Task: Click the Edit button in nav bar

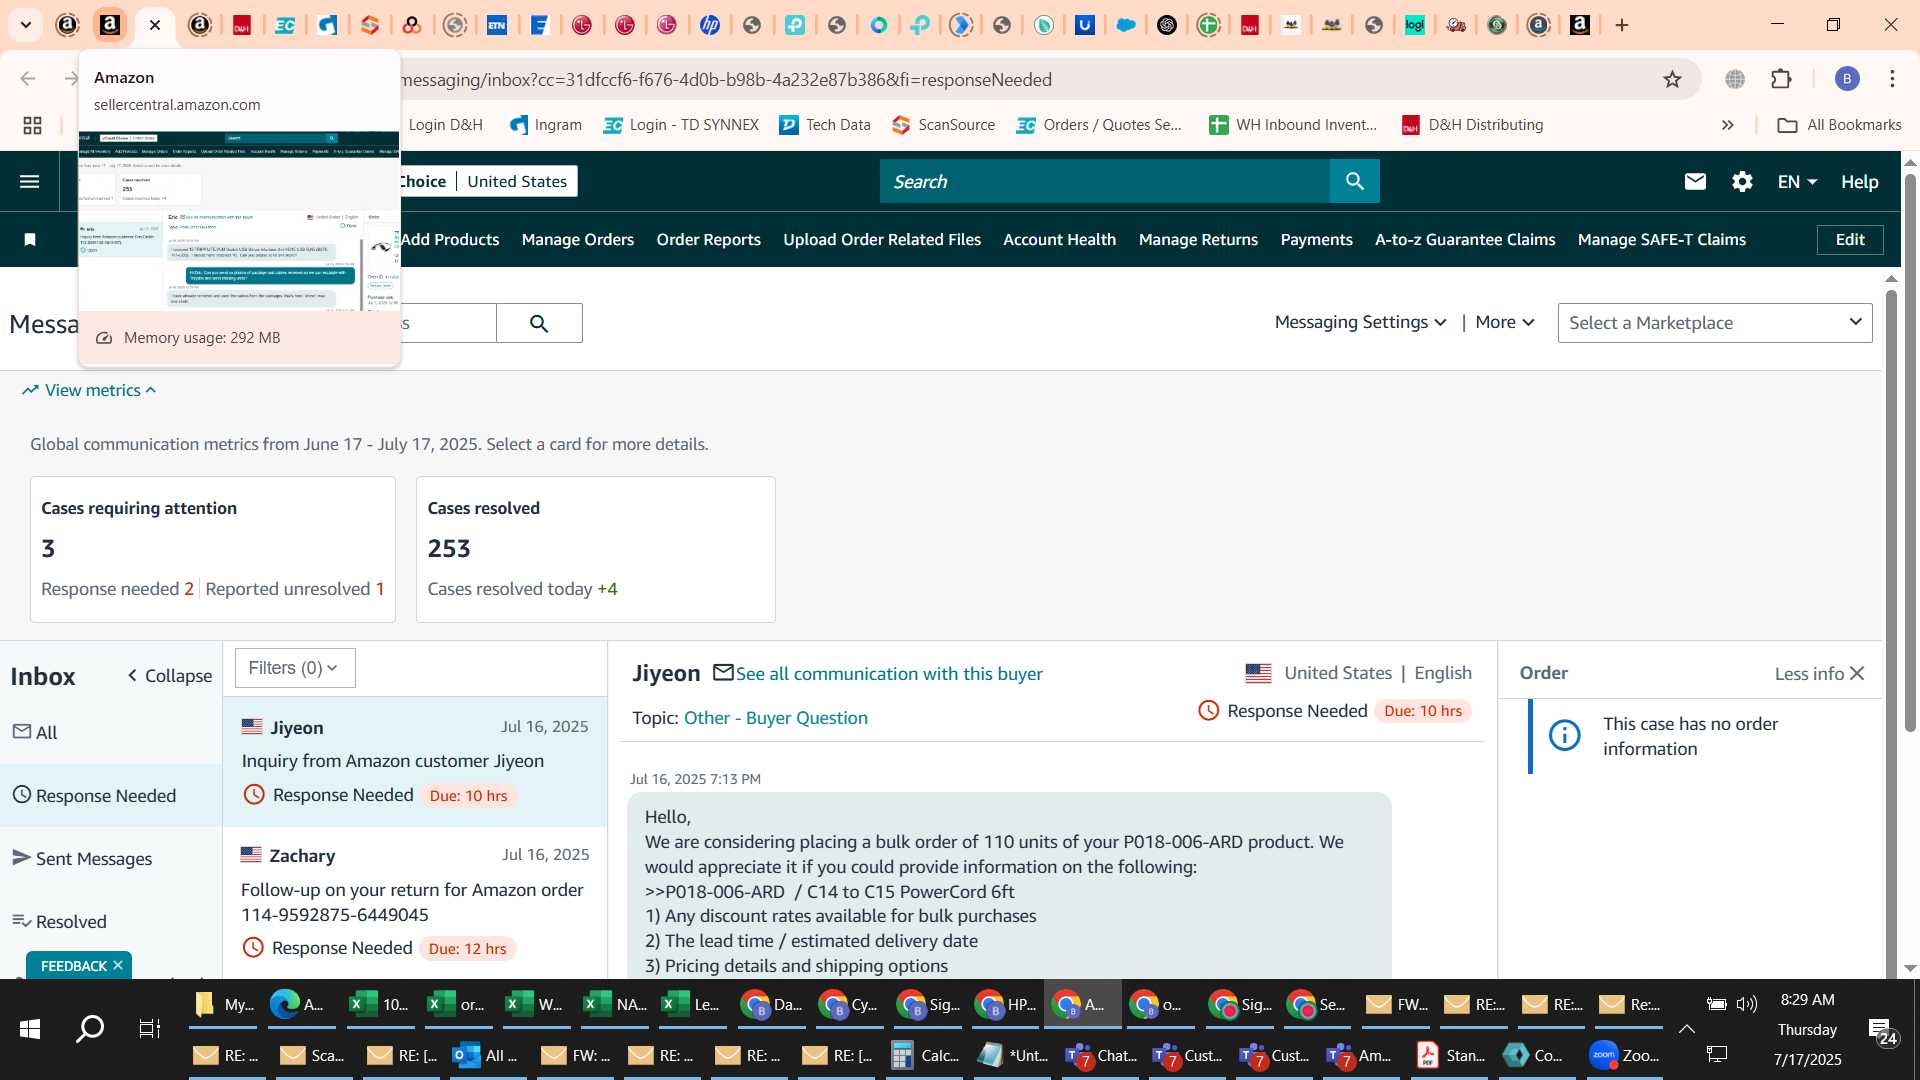Action: 1850,239
